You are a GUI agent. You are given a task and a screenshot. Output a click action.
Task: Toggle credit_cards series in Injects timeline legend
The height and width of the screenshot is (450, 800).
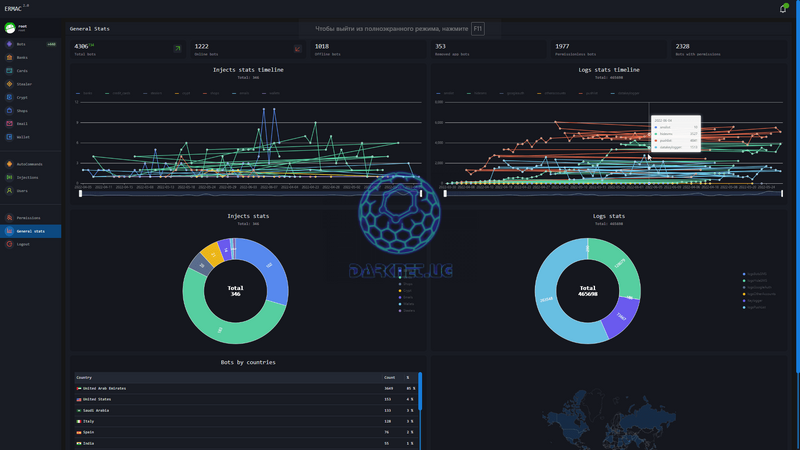[117, 93]
